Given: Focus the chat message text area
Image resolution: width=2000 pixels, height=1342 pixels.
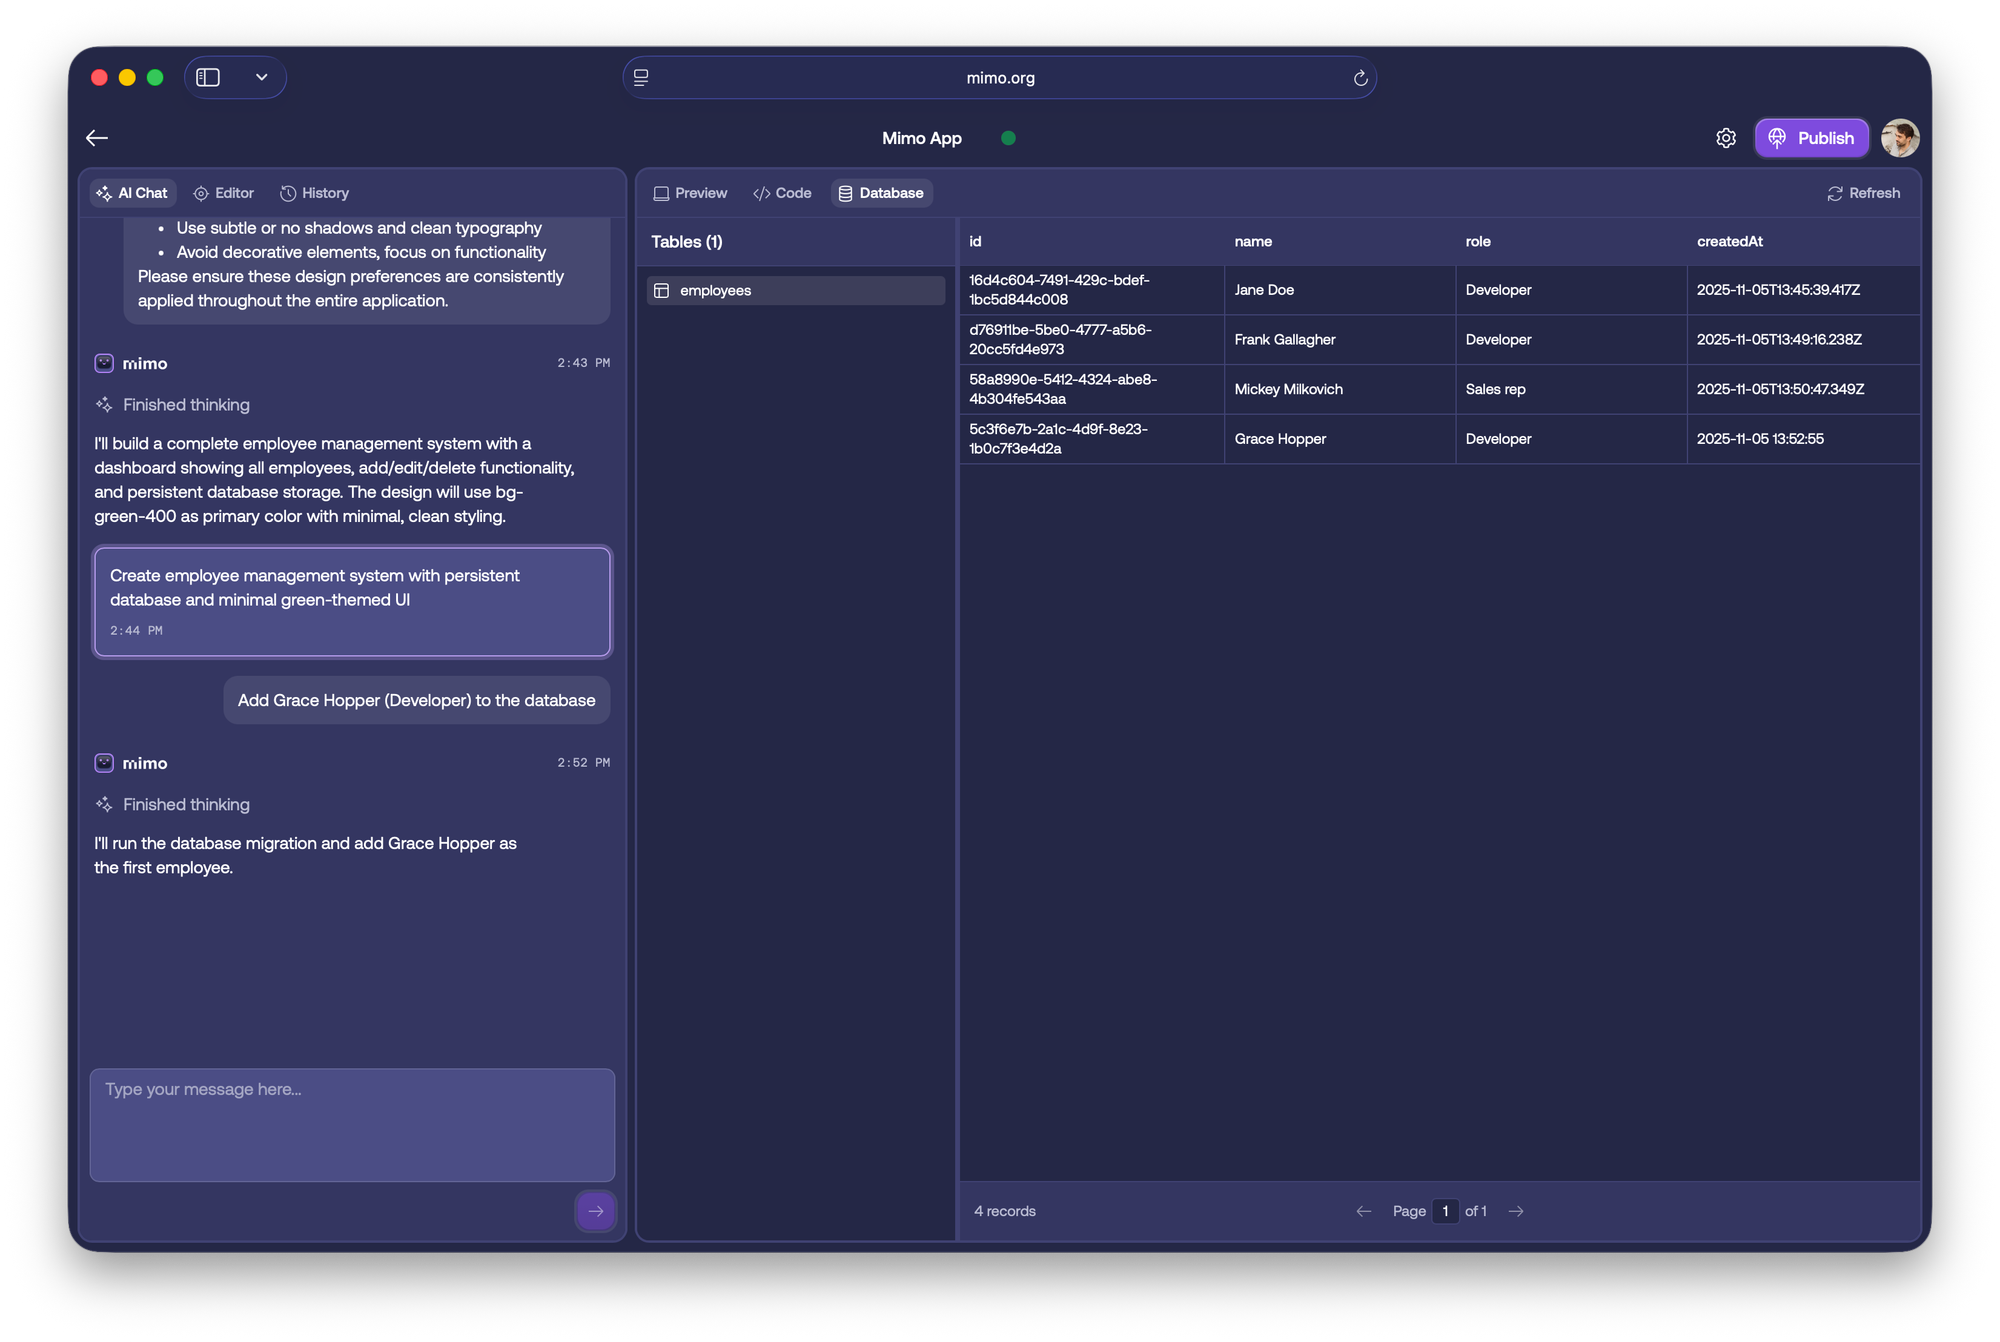Looking at the screenshot, I should 352,1125.
